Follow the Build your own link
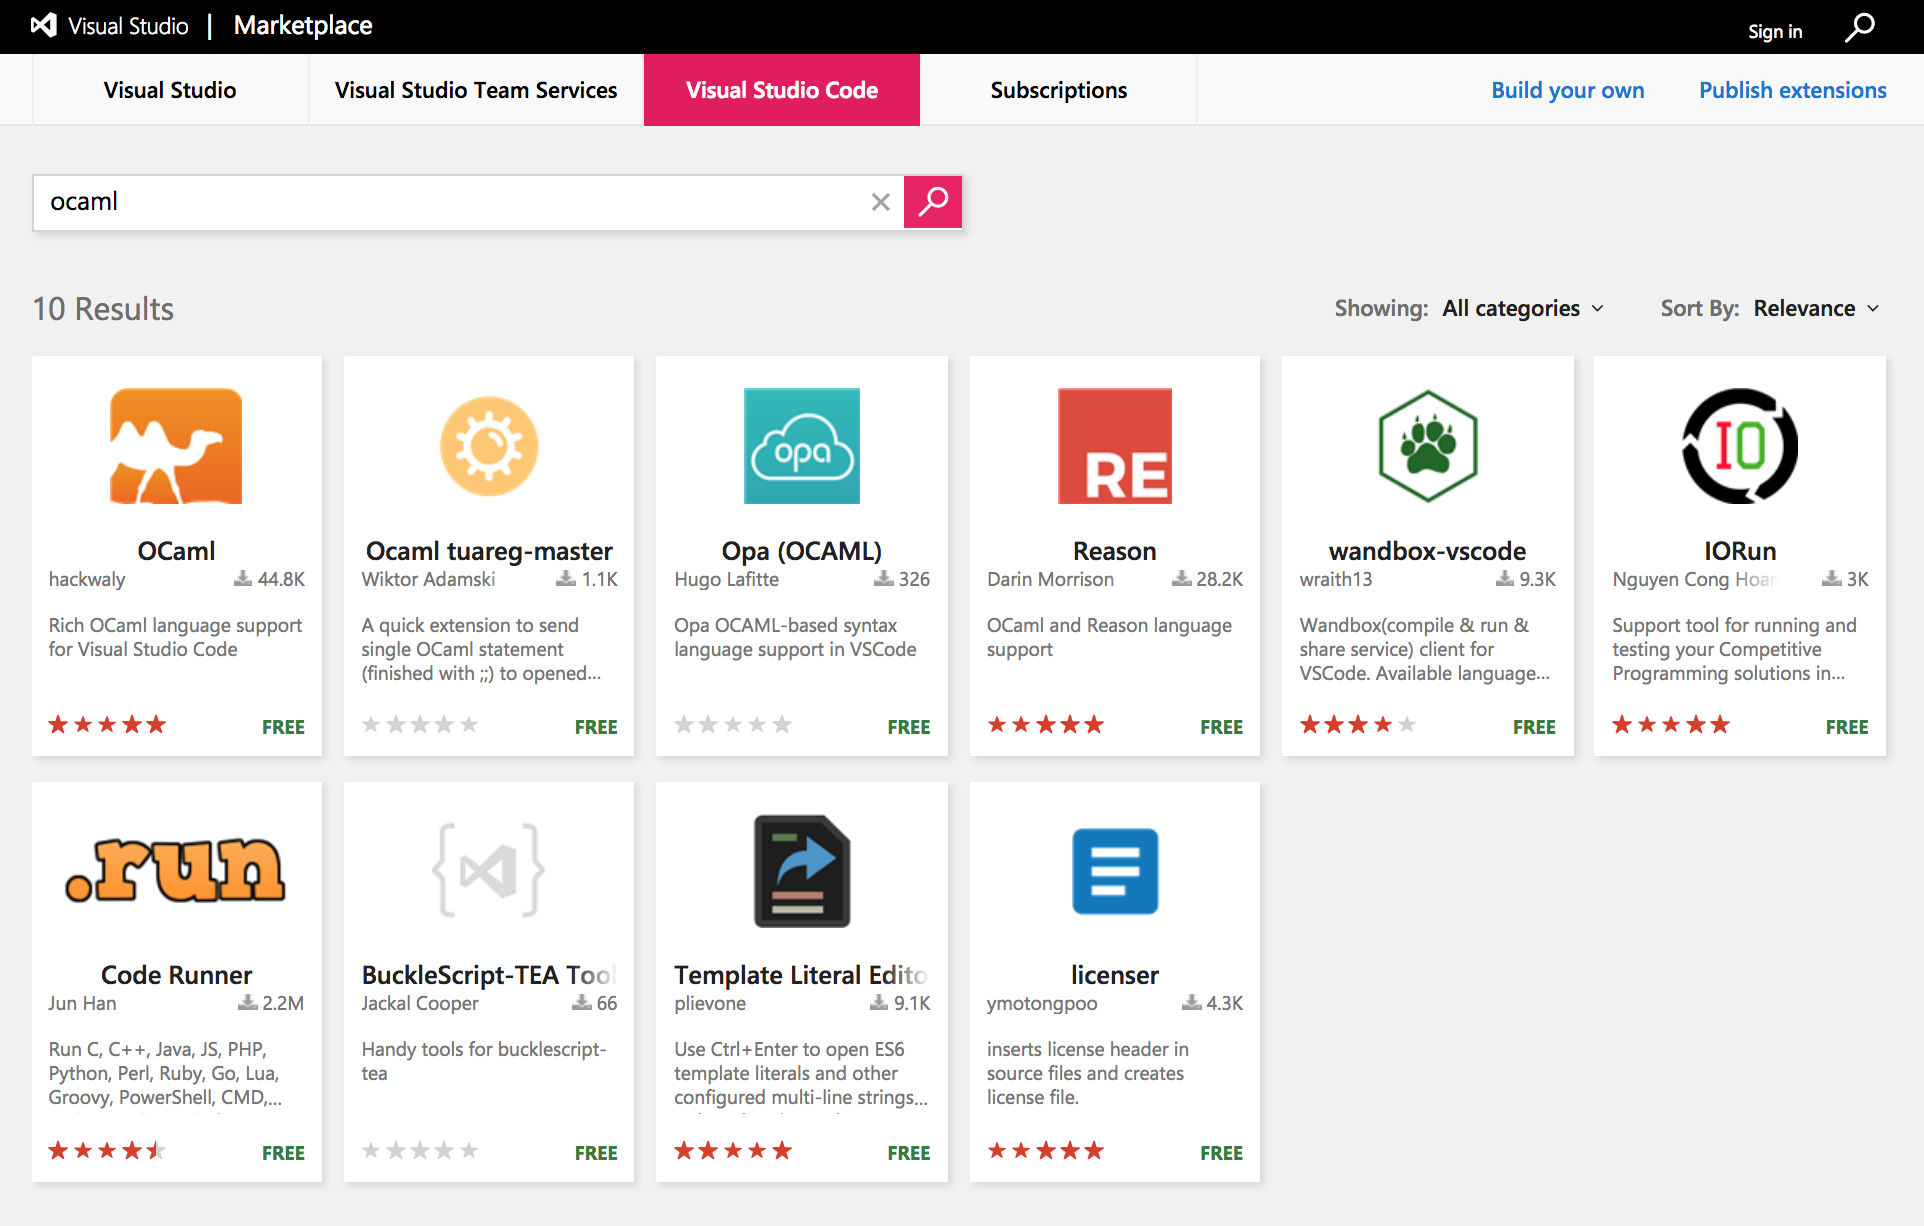The width and height of the screenshot is (1924, 1226). 1567,90
